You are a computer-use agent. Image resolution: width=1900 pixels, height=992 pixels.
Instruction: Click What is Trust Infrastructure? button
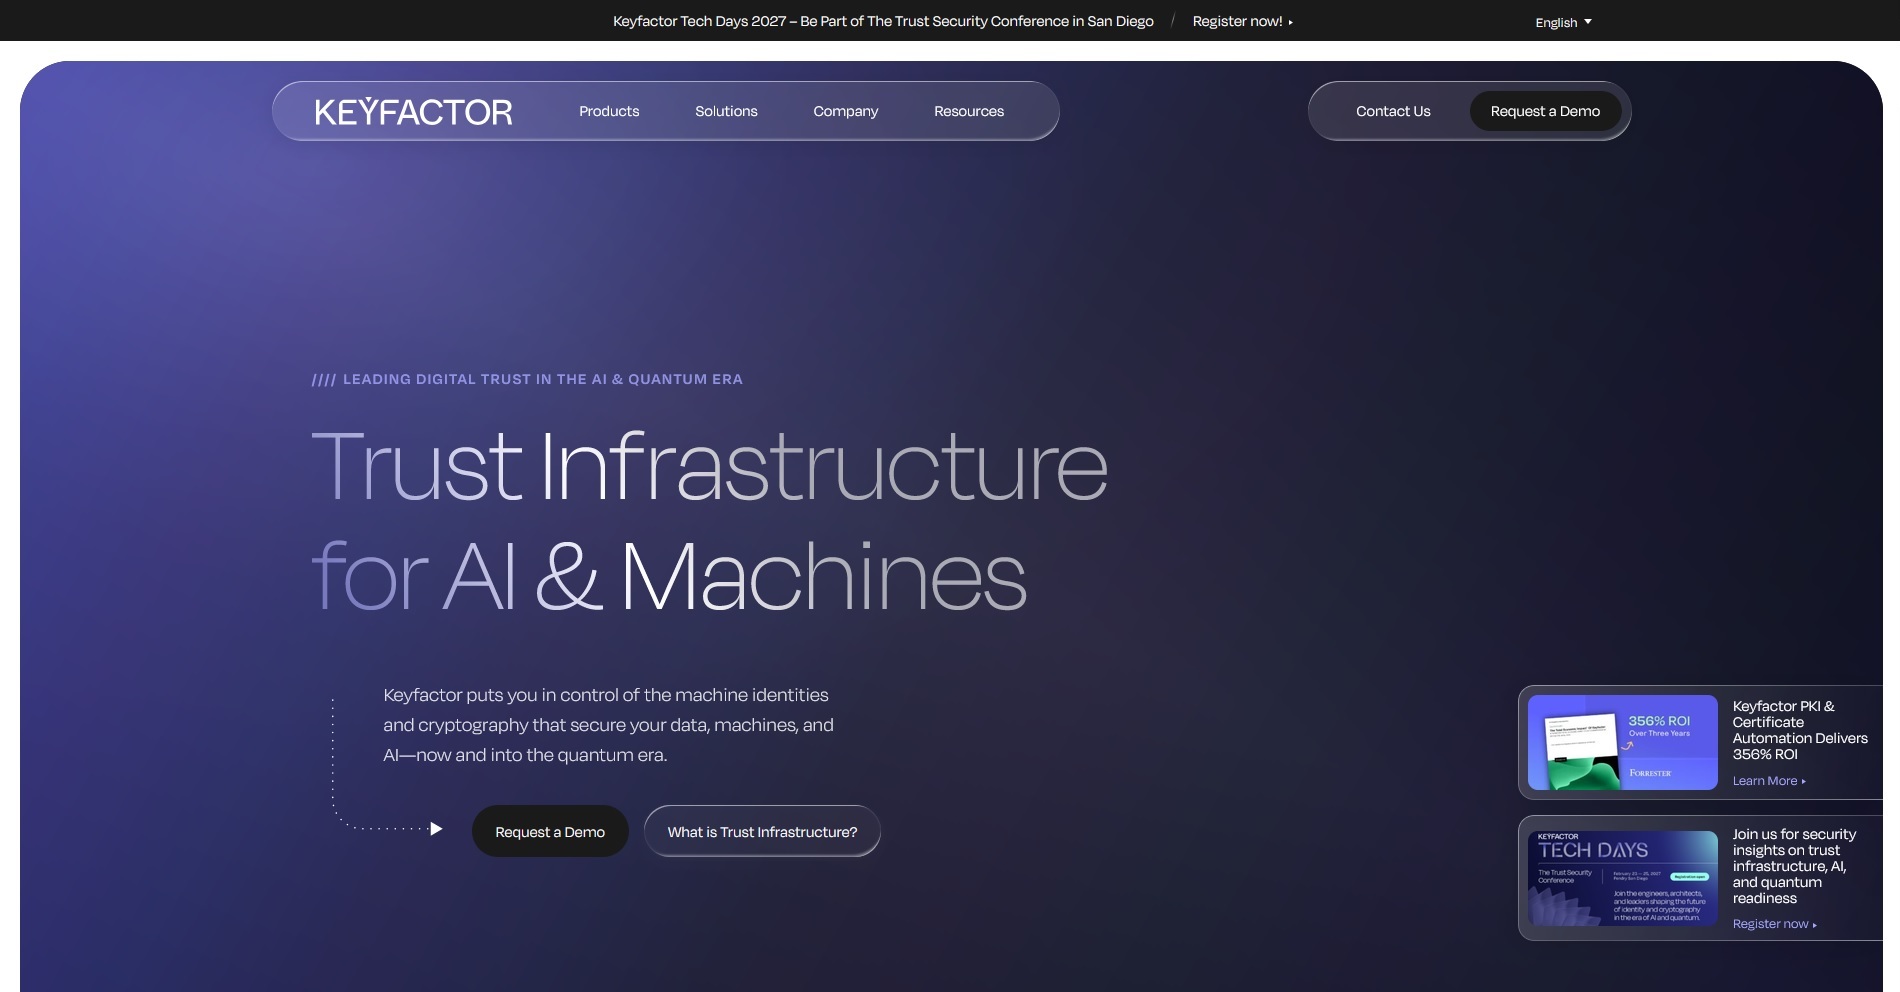762,831
